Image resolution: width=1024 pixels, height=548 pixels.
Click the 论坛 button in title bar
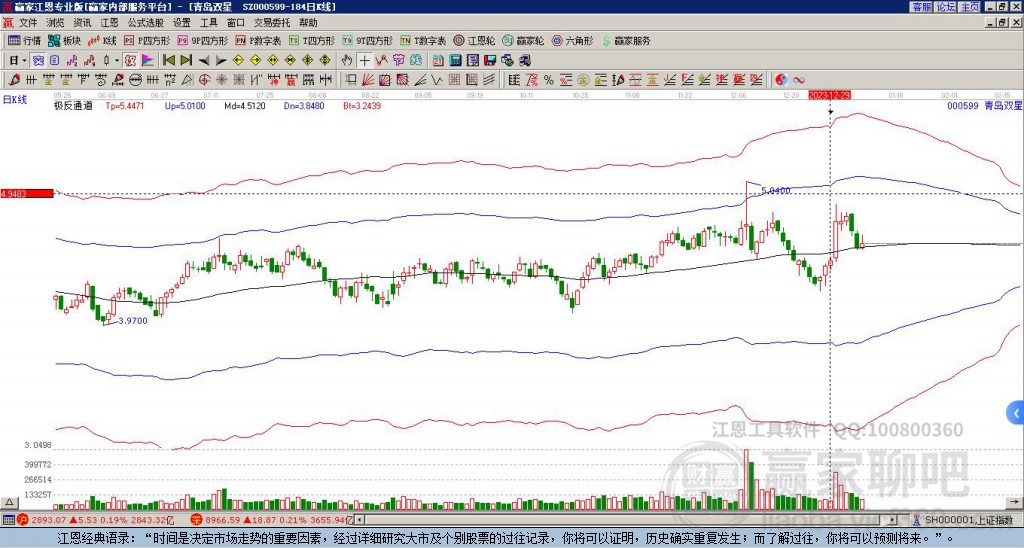[x=945, y=7]
